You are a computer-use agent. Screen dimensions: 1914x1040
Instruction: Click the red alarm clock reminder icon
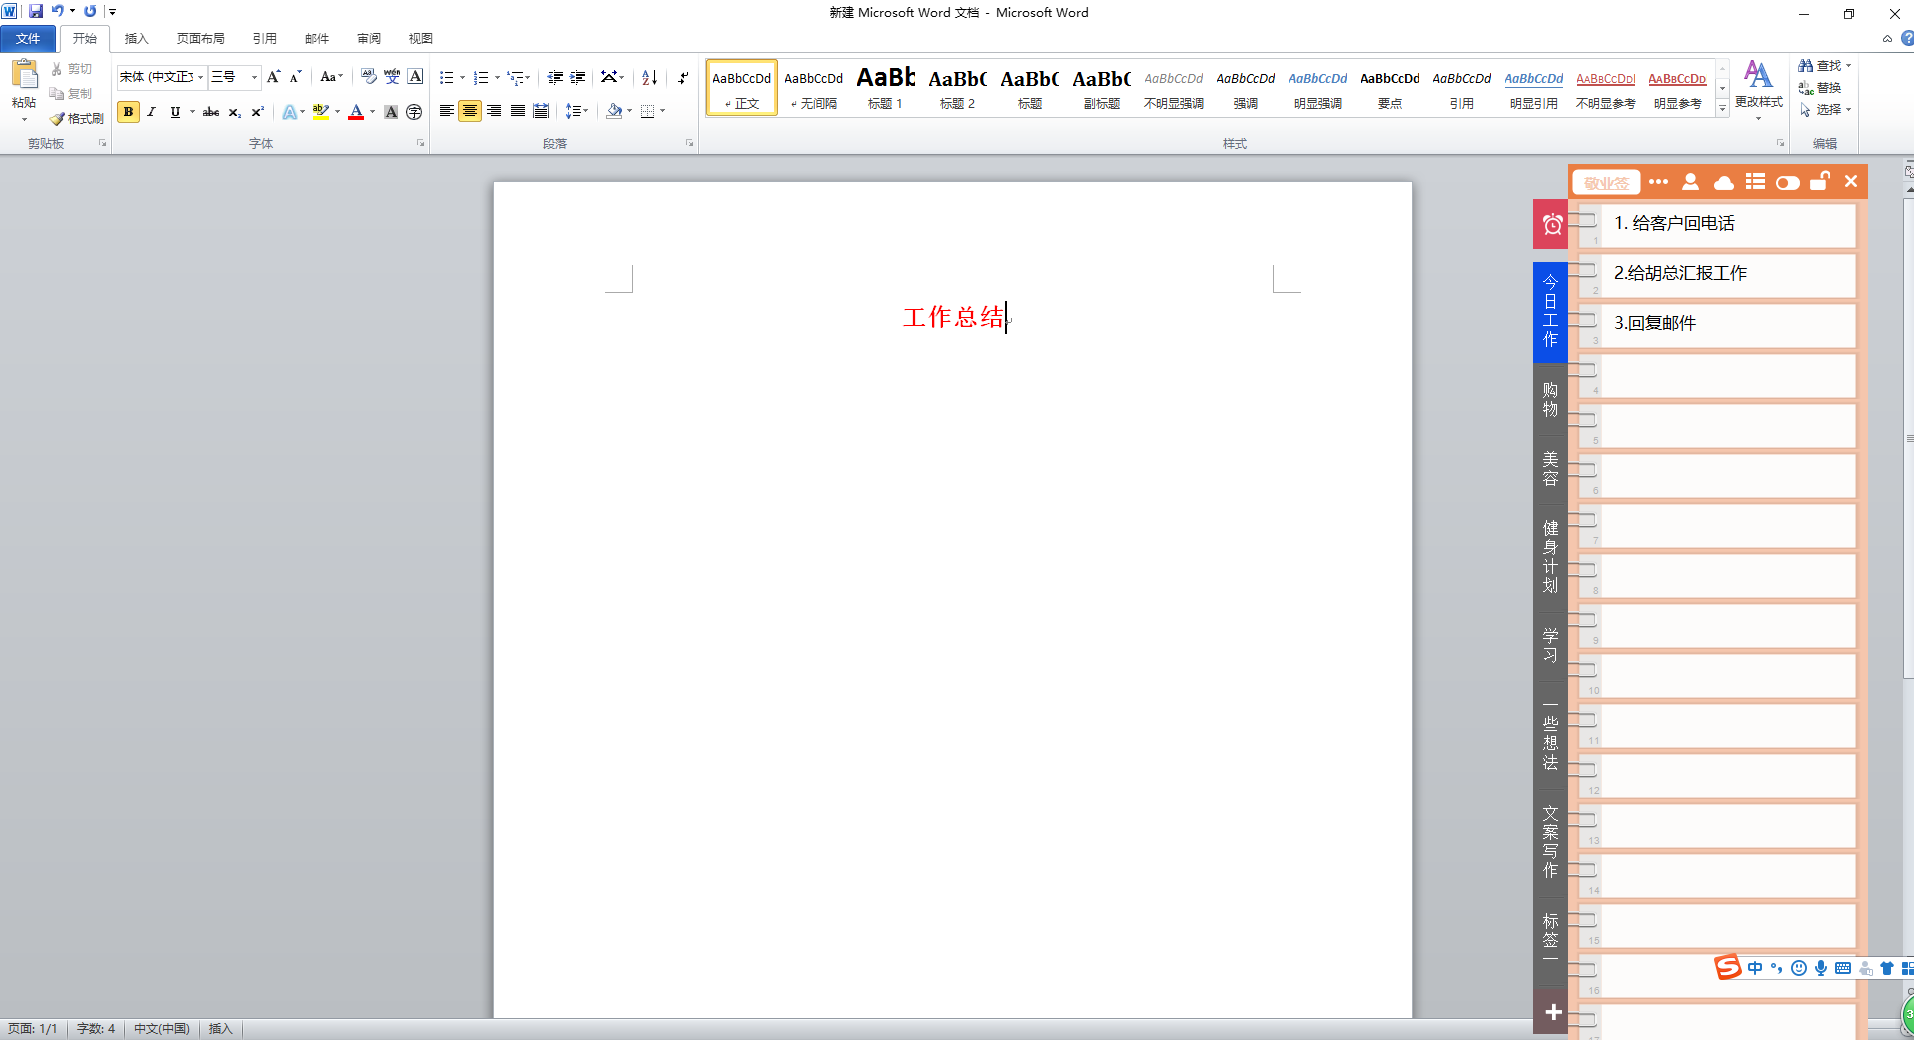1552,225
